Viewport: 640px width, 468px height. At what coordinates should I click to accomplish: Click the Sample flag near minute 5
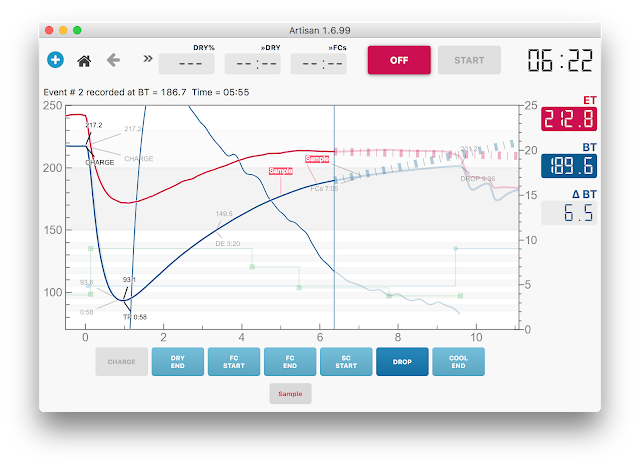280,171
